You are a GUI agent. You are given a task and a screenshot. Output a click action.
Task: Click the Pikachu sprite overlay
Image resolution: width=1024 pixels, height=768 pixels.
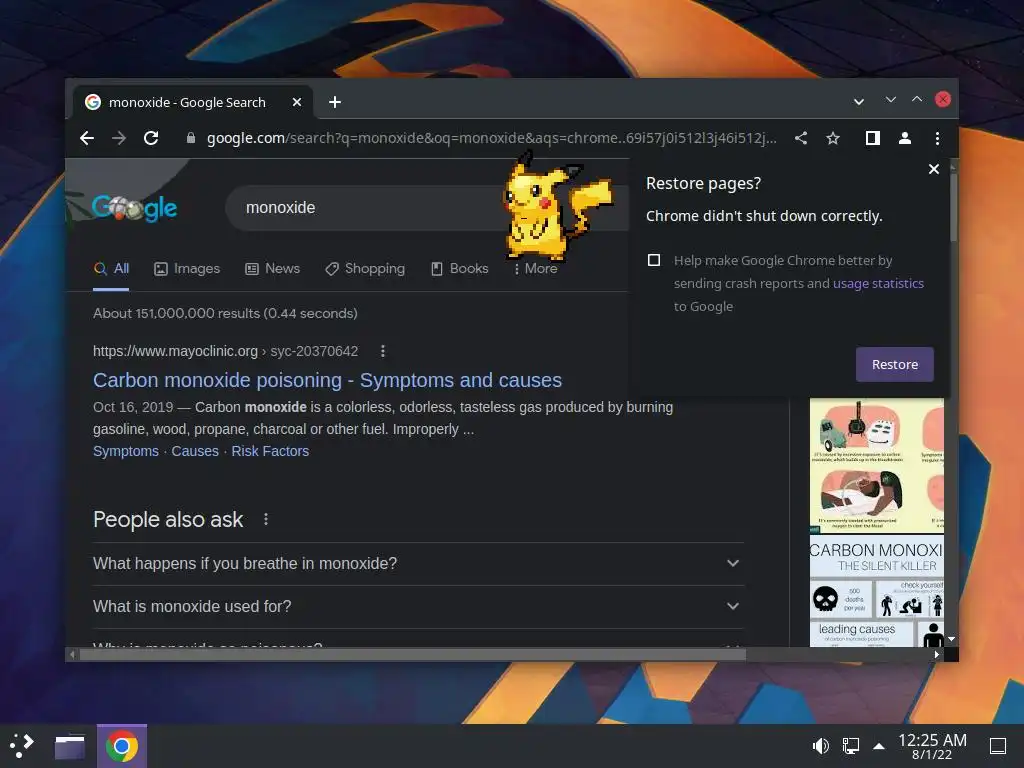pyautogui.click(x=557, y=208)
